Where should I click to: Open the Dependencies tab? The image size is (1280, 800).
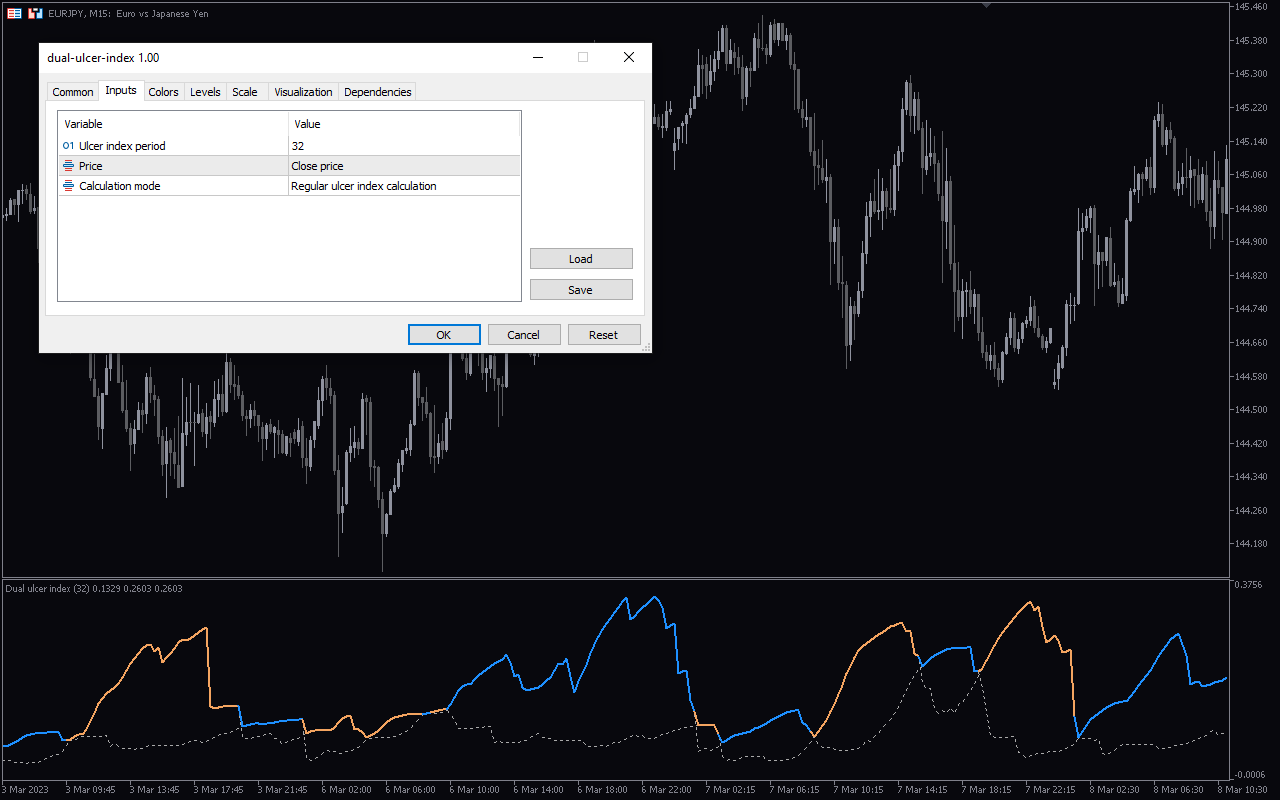click(x=378, y=92)
